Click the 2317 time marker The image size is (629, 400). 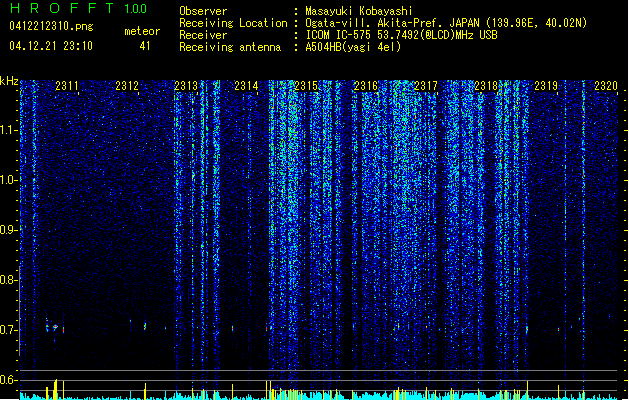coord(426,86)
